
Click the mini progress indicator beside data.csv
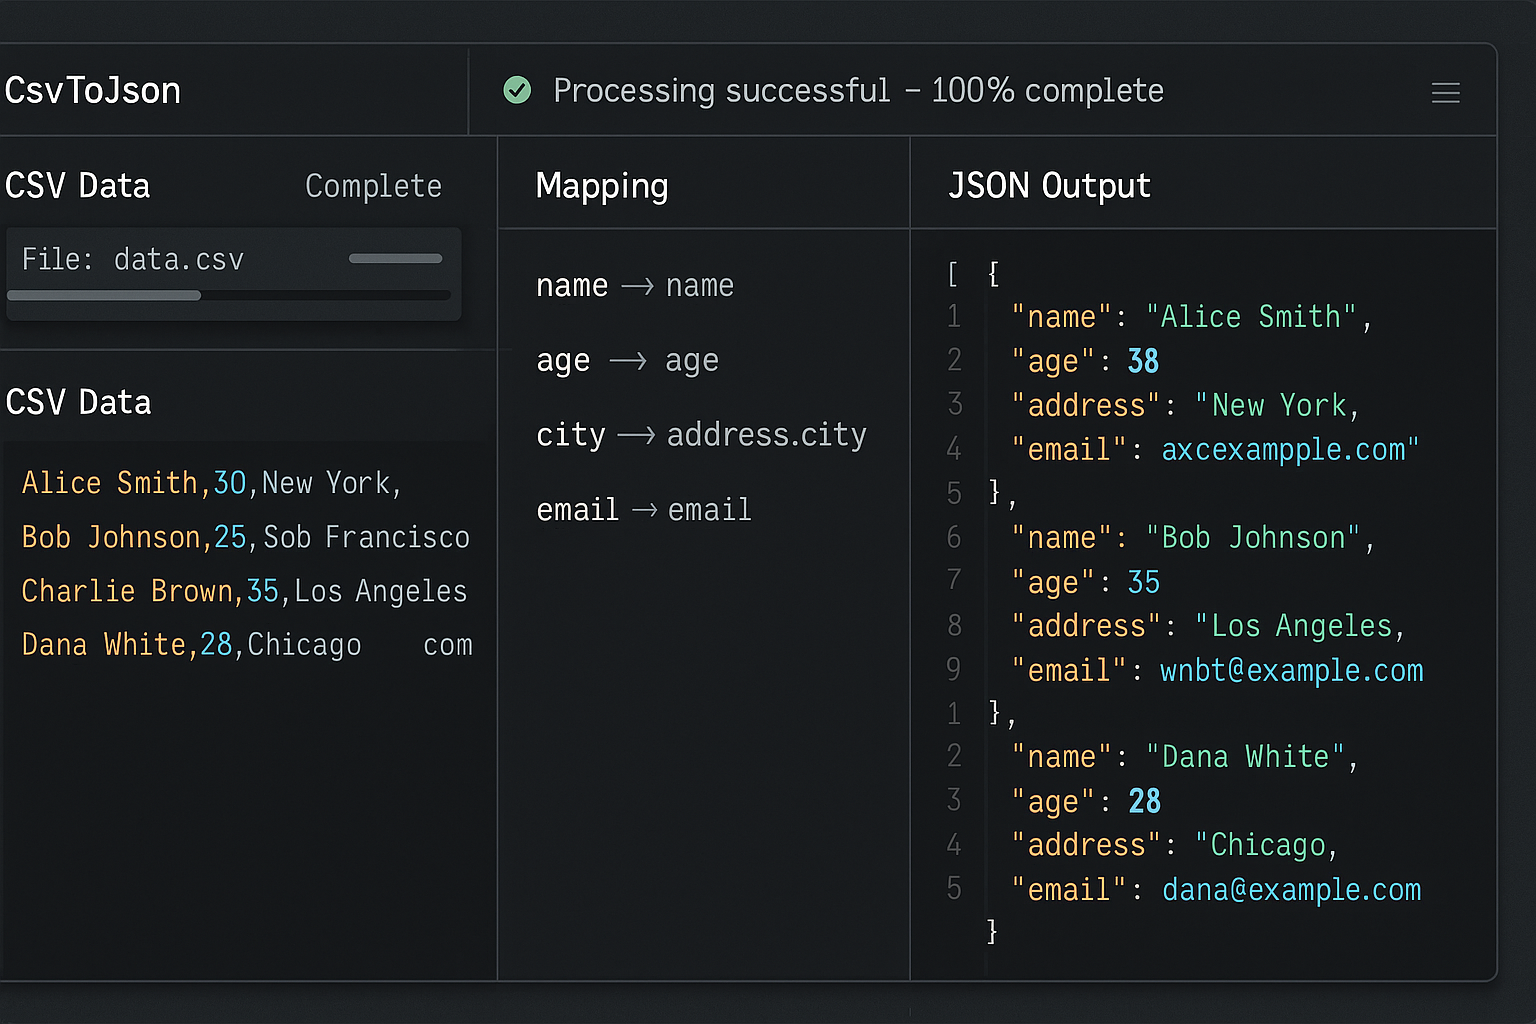395,258
